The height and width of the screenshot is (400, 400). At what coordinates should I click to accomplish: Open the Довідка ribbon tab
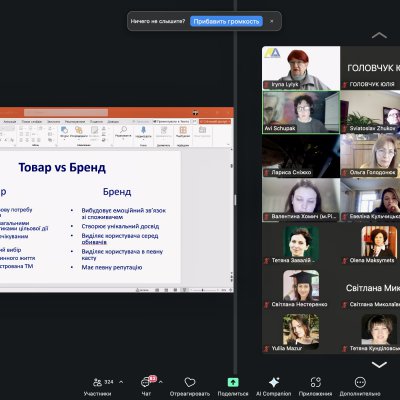click(113, 121)
